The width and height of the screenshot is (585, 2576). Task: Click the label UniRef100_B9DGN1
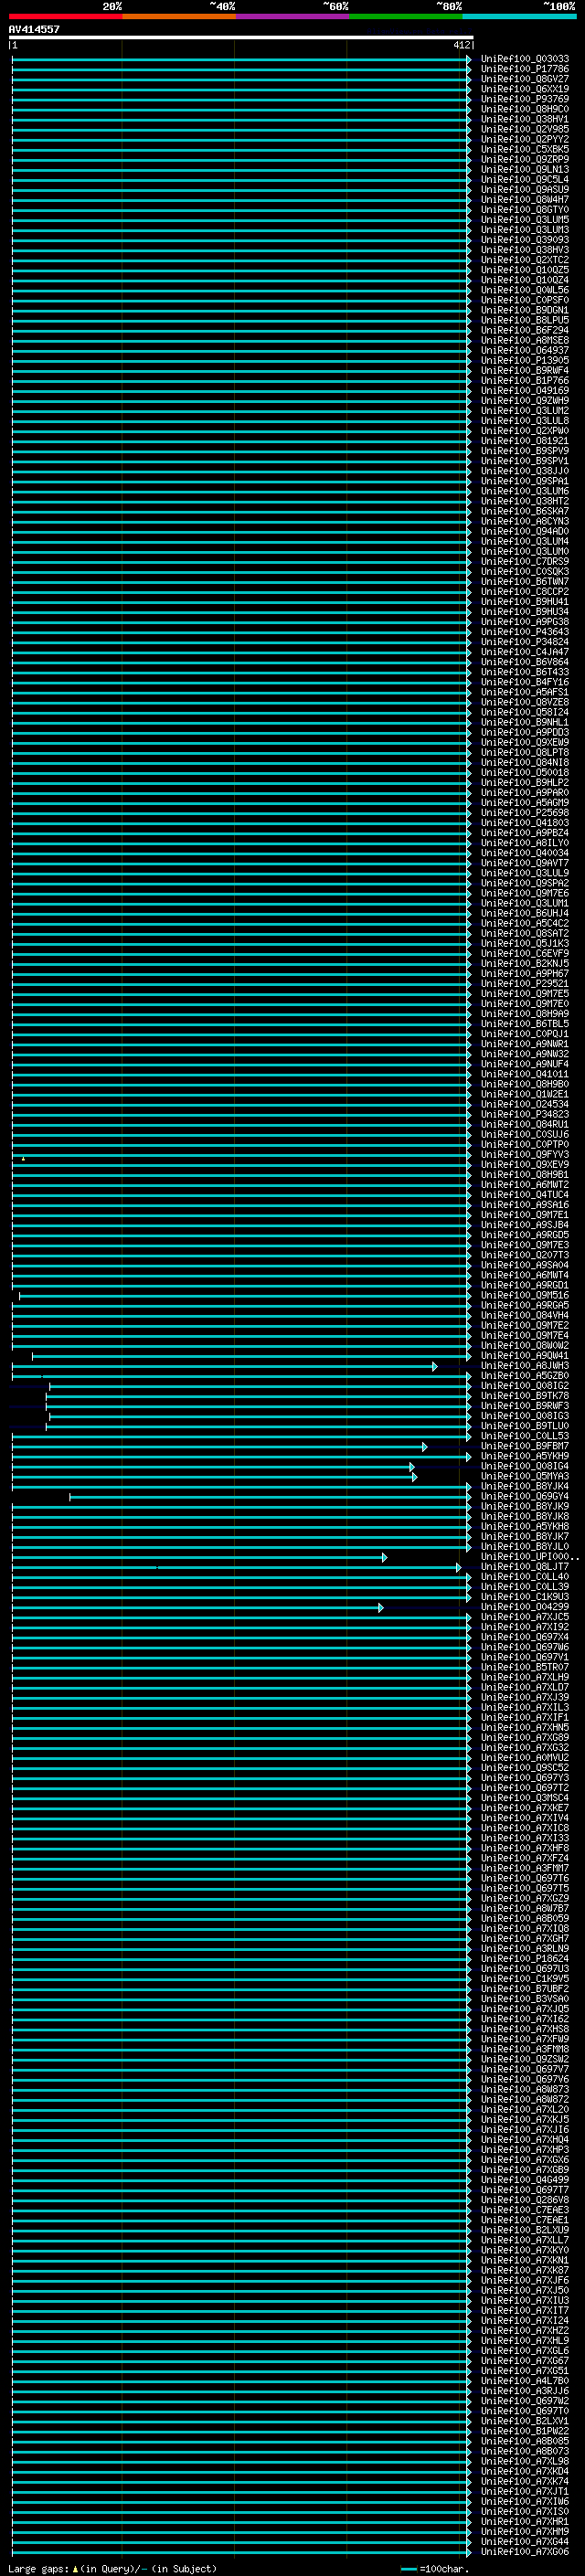pos(524,310)
